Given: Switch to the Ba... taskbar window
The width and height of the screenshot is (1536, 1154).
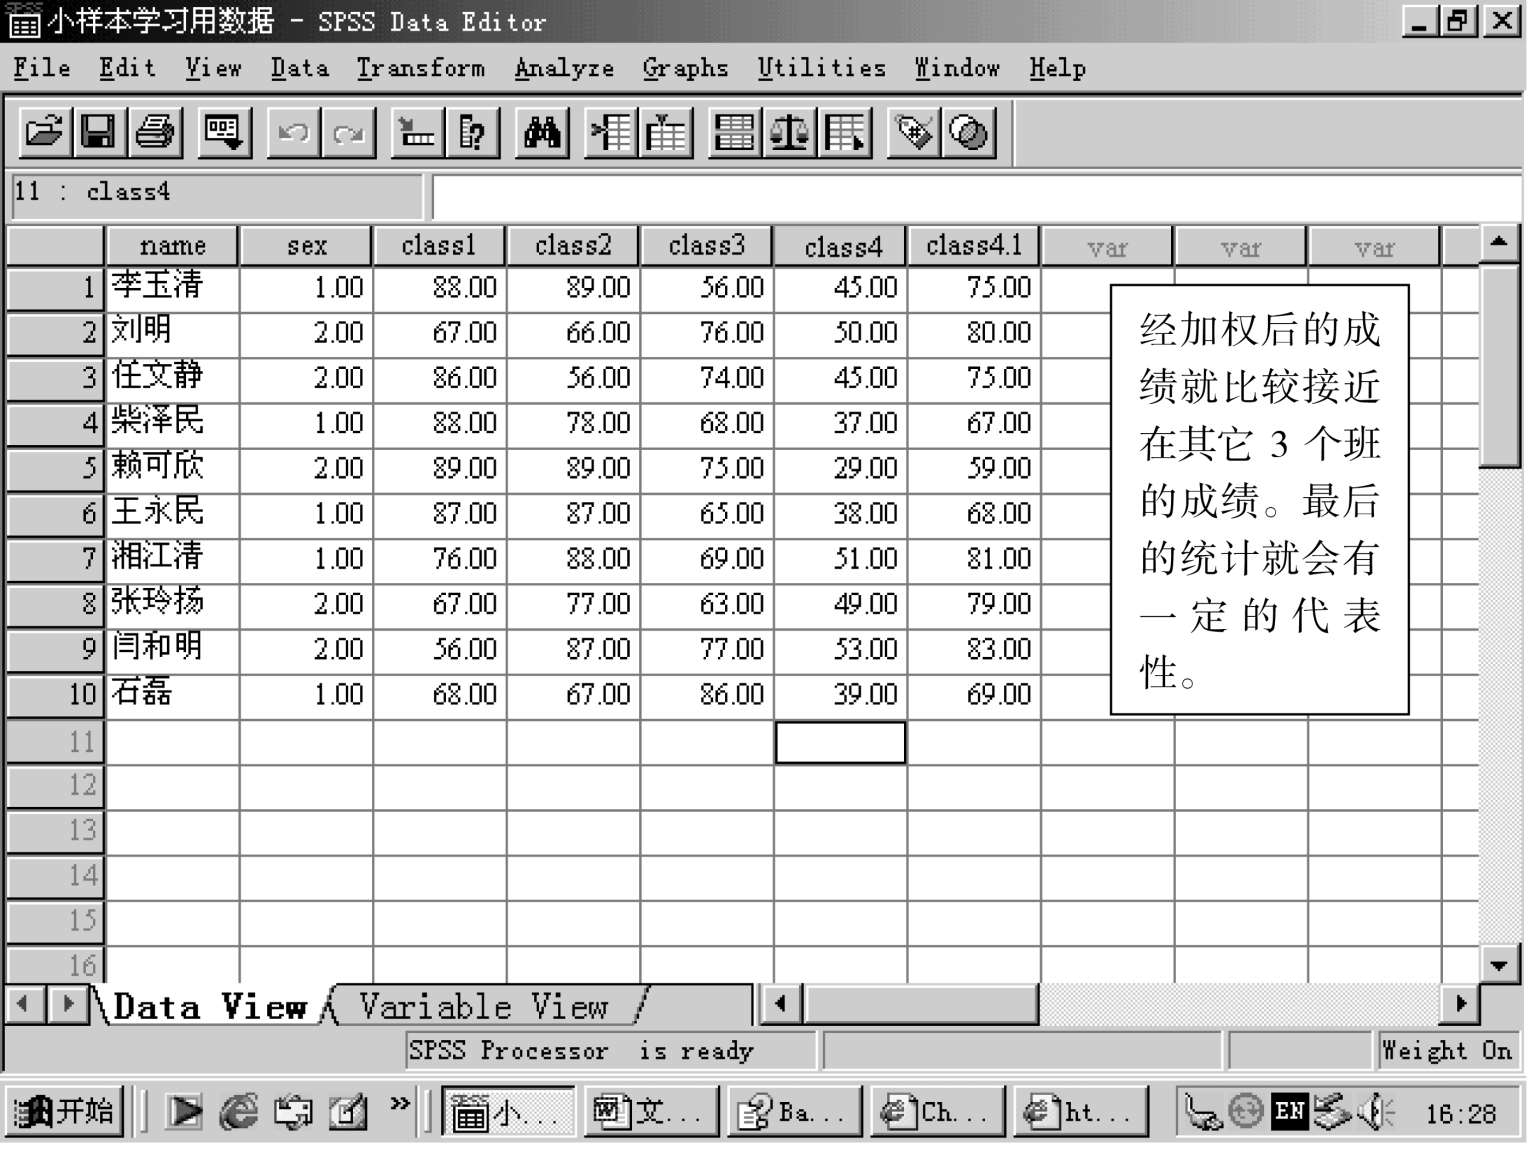Looking at the screenshot, I should (795, 1111).
